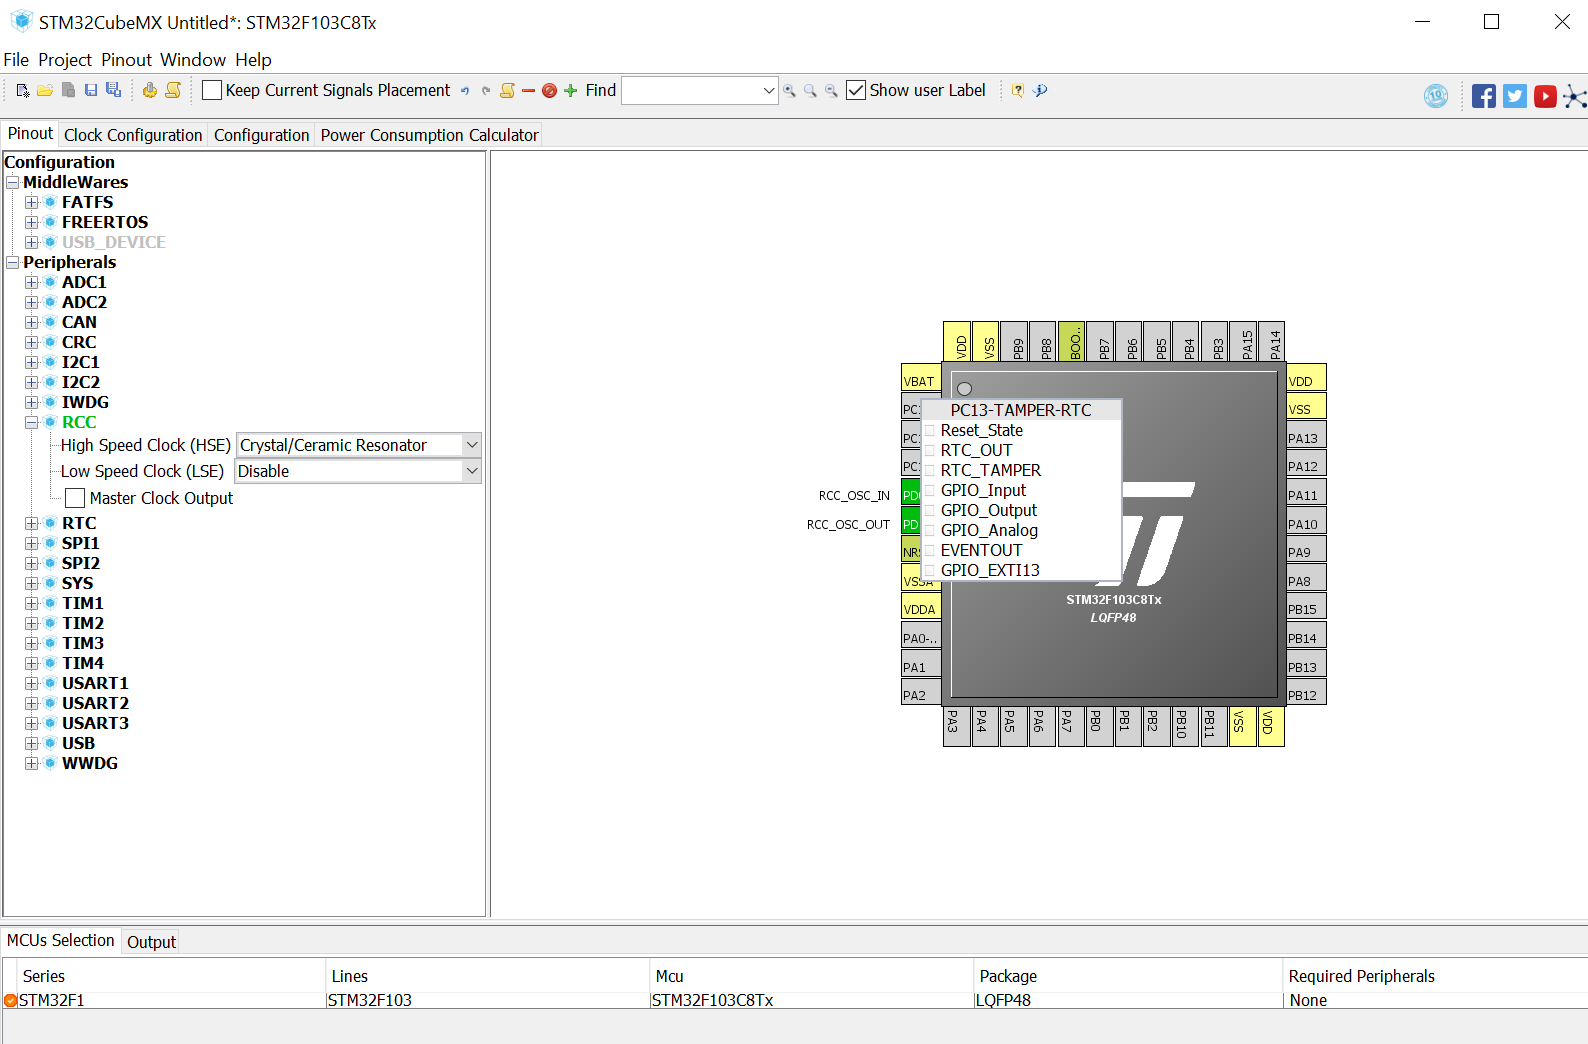Click the Configuration tab
This screenshot has width=1588, height=1044.
click(261, 135)
